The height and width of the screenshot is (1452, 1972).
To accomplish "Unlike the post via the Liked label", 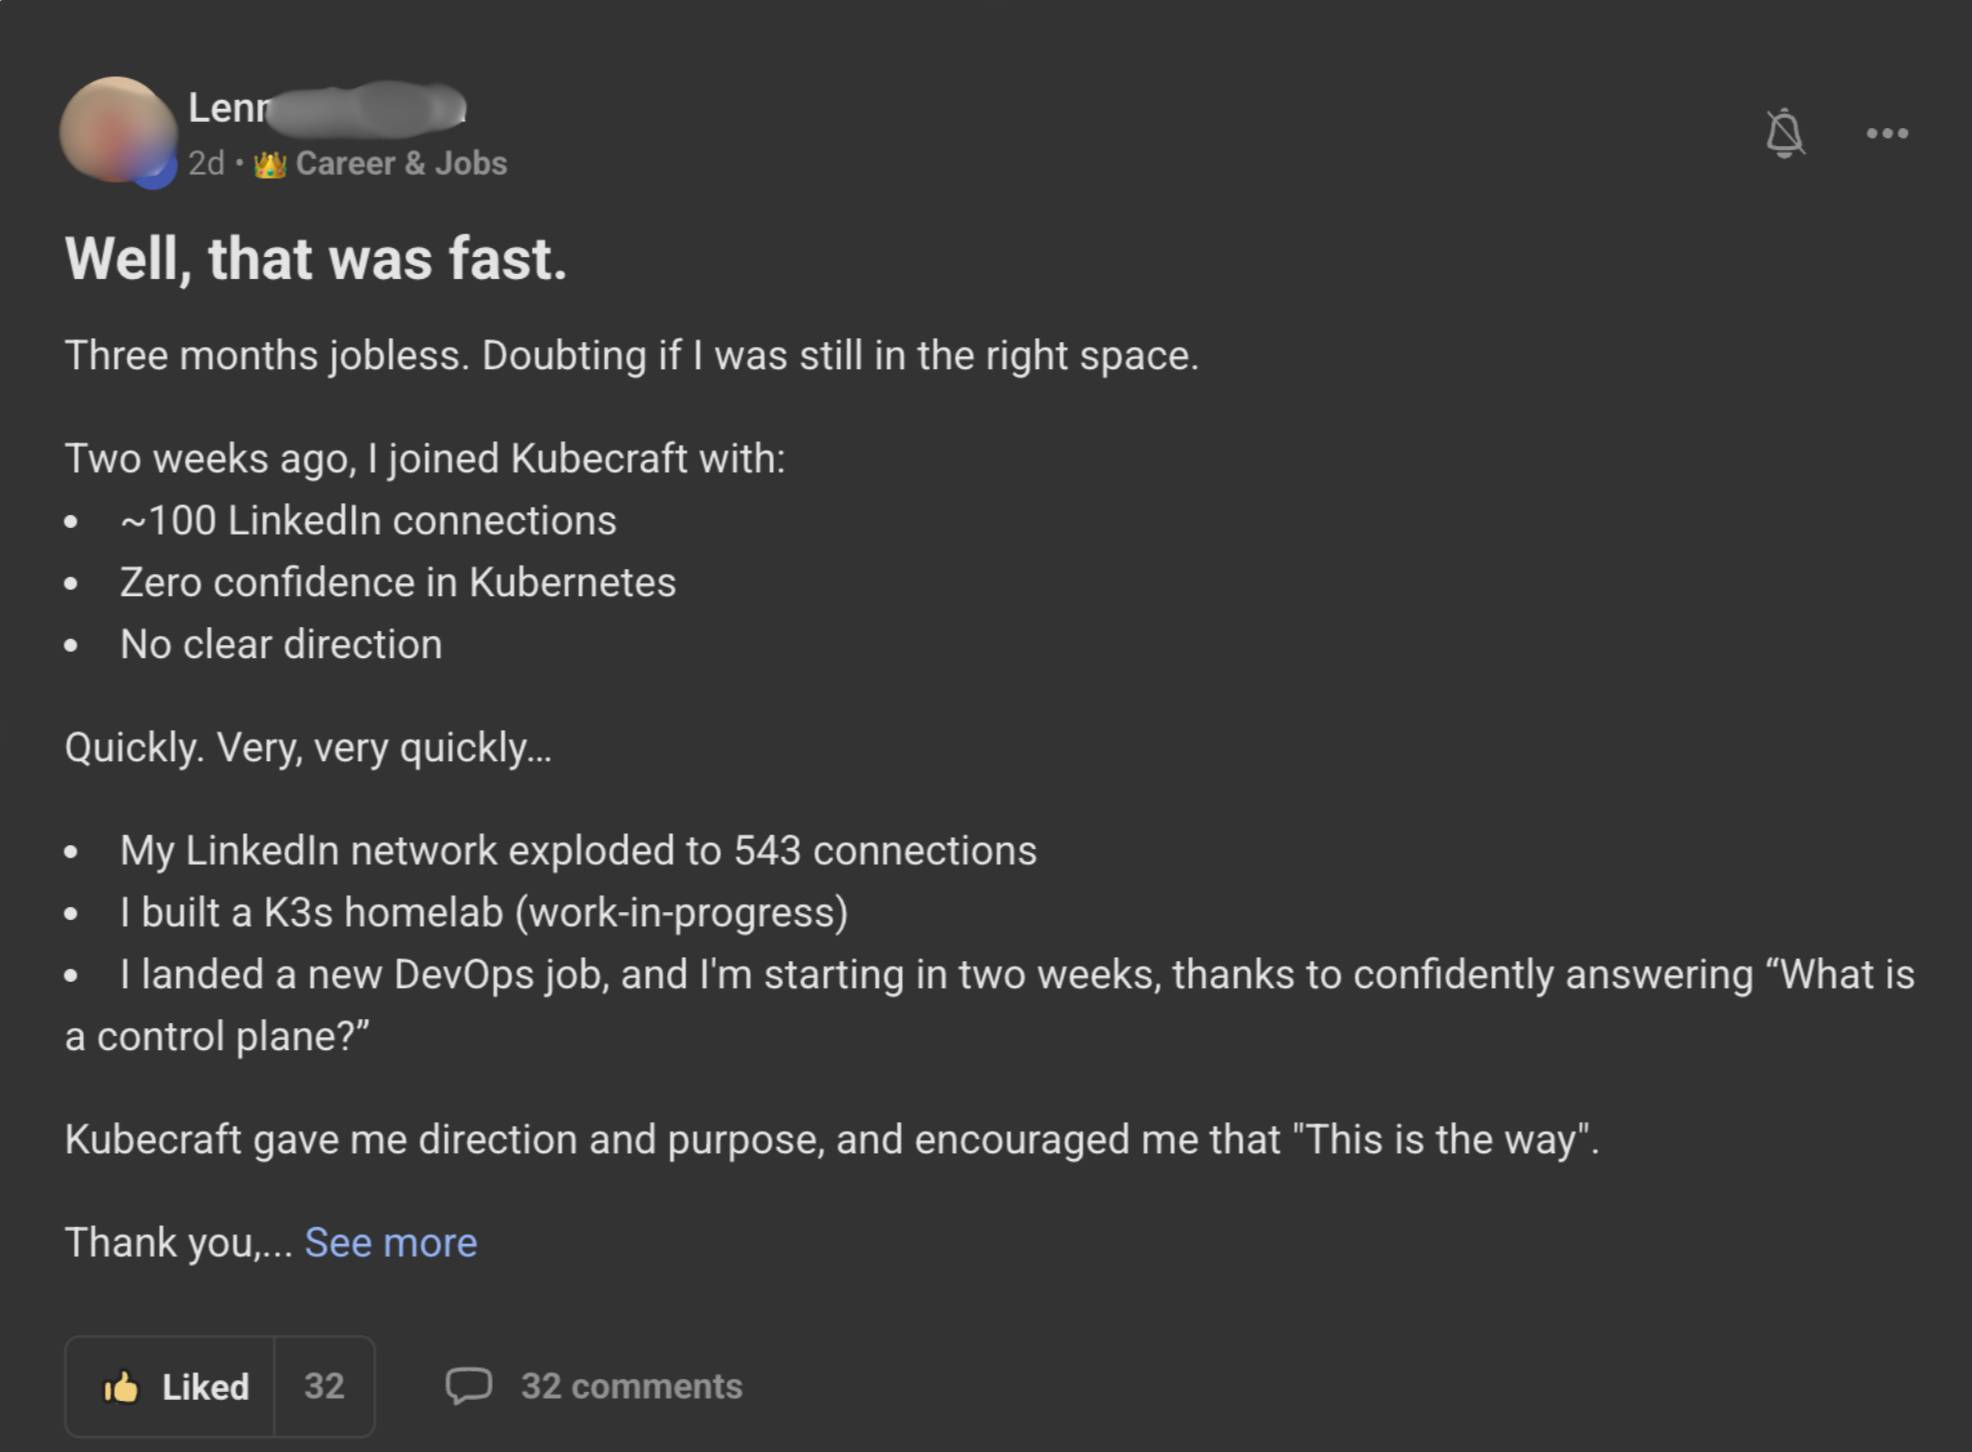I will point(205,1386).
